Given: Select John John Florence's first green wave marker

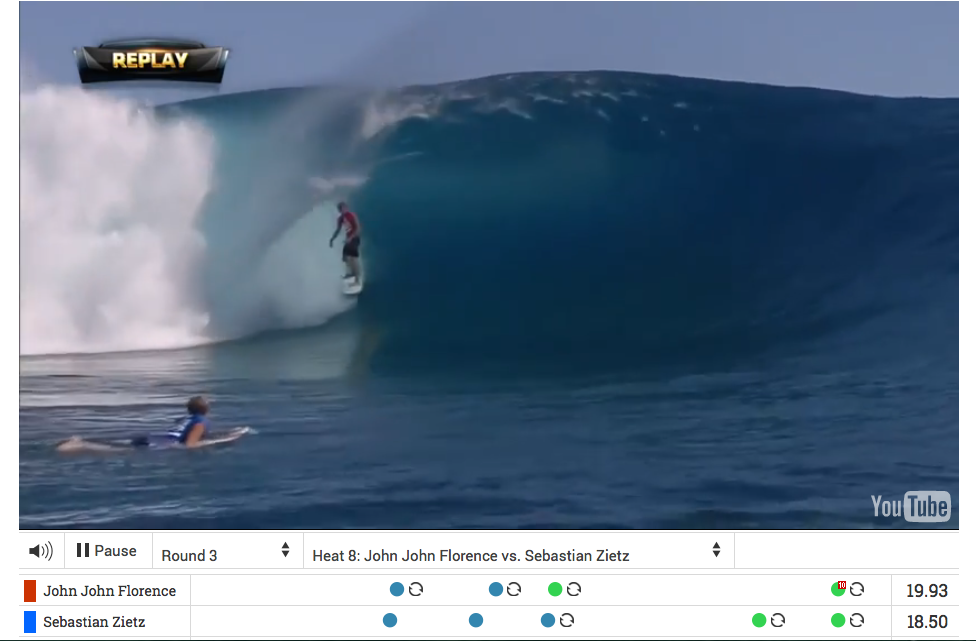Looking at the screenshot, I should tap(555, 589).
